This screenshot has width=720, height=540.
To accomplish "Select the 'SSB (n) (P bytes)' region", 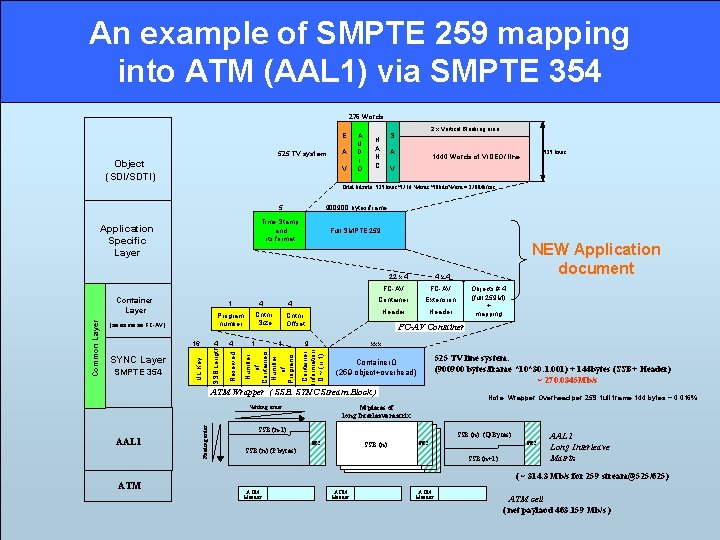I will coord(269,451).
